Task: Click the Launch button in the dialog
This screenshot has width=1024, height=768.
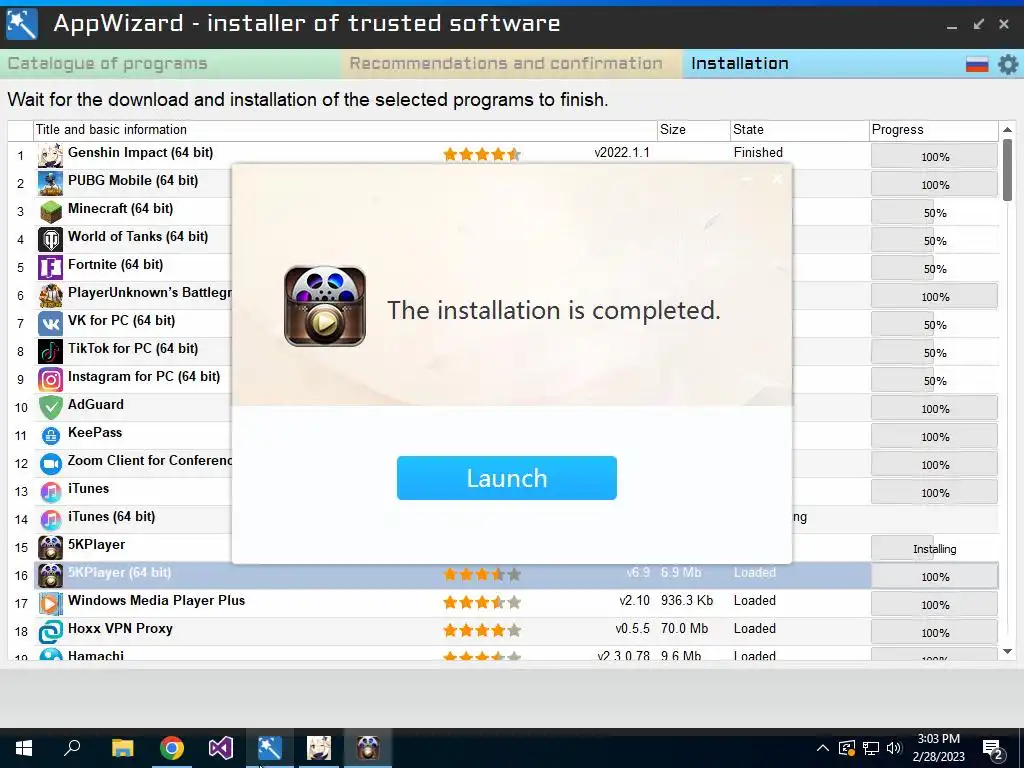Action: coord(507,478)
